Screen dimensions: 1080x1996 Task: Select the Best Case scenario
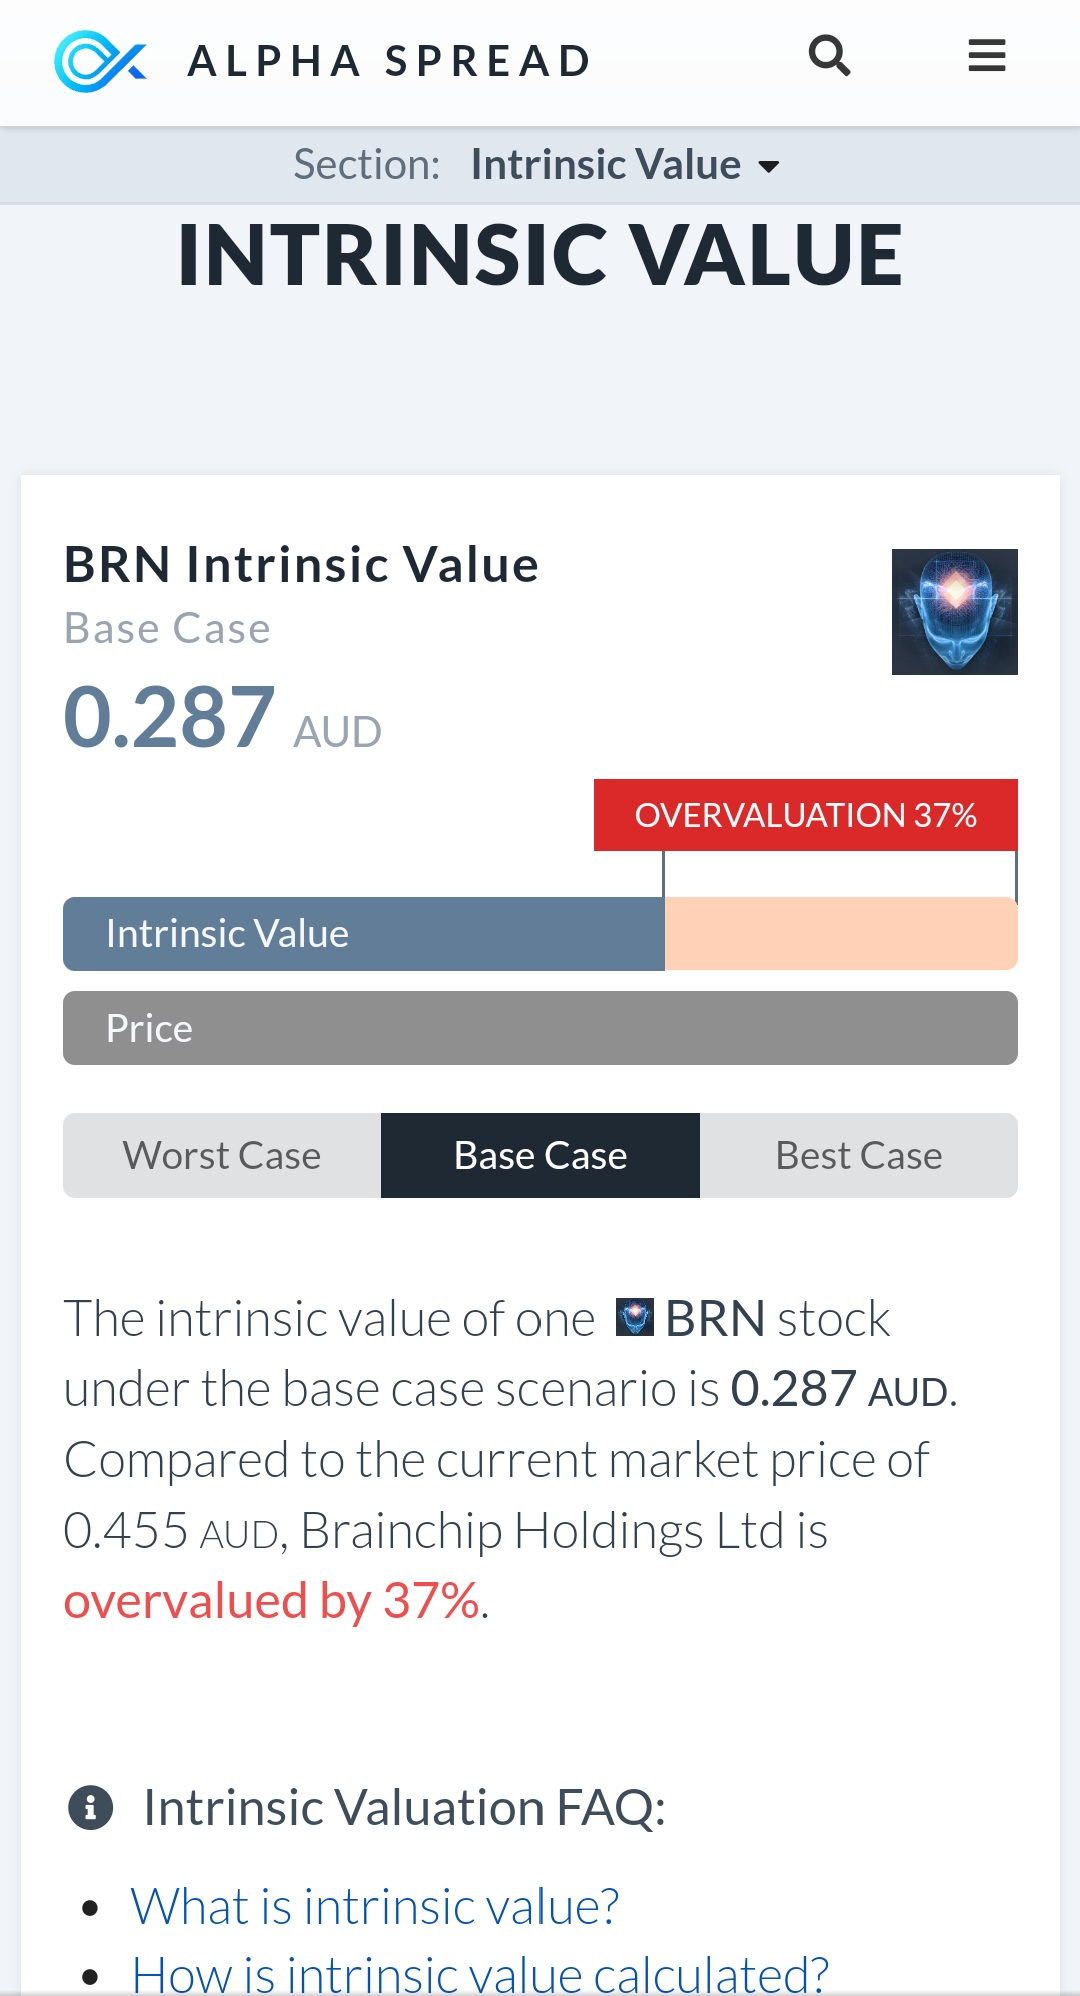[x=858, y=1156]
